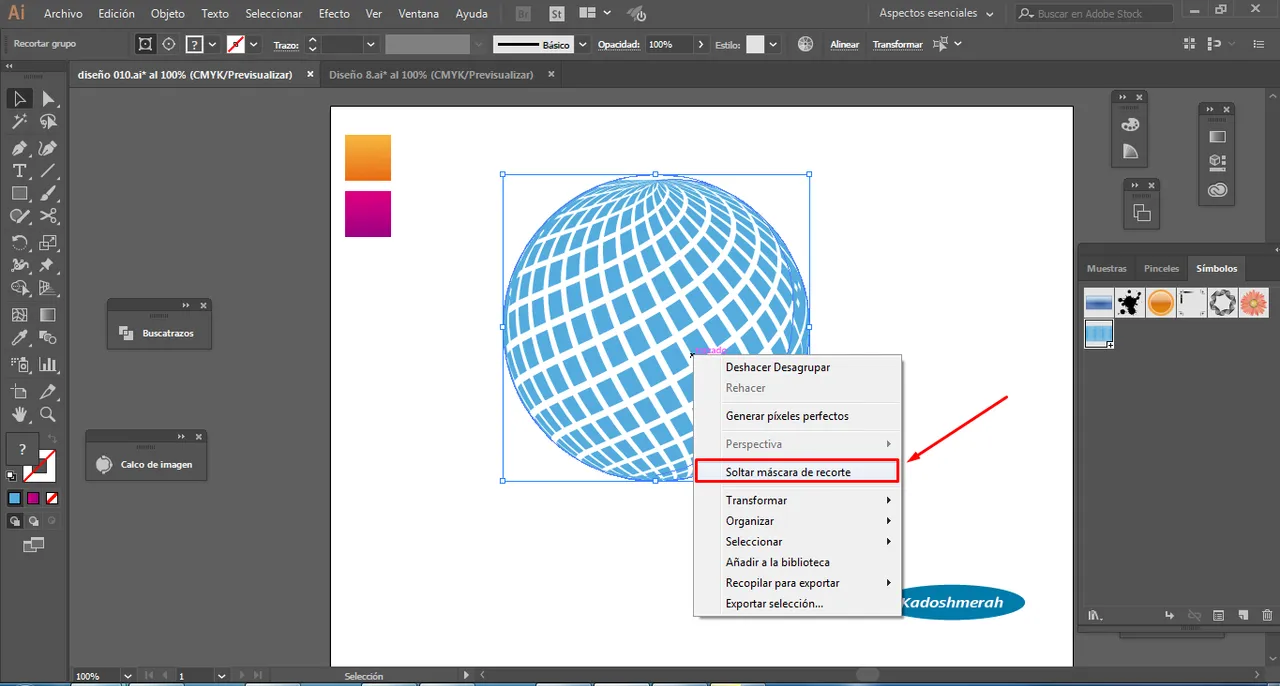Click the Alinear link in control bar
This screenshot has width=1280, height=686.
[844, 45]
